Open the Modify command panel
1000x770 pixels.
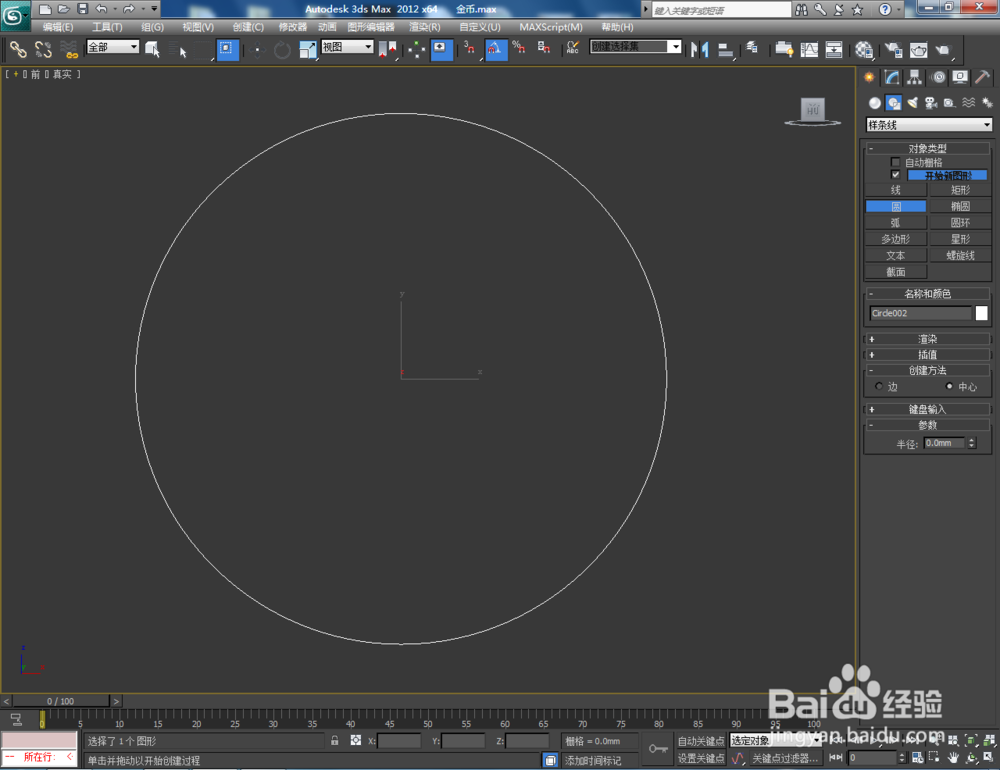[x=890, y=78]
